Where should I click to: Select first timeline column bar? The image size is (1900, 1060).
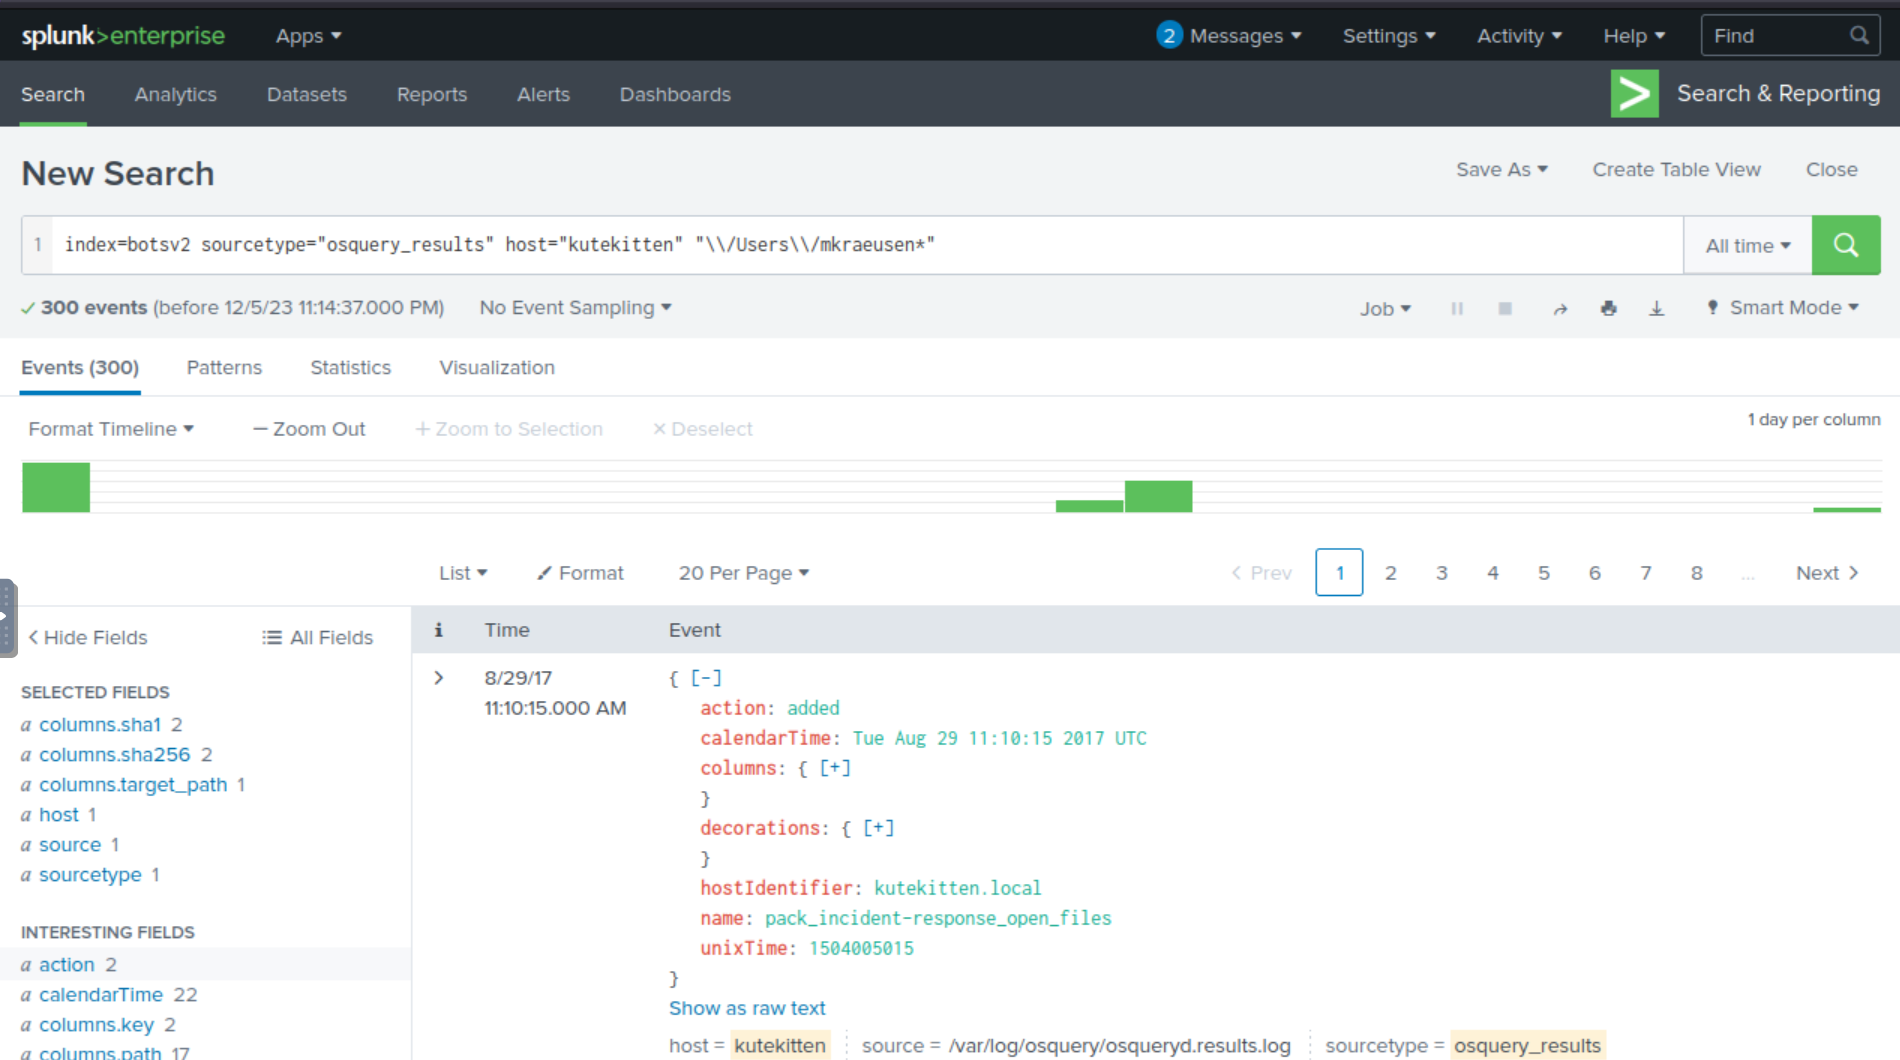point(56,487)
